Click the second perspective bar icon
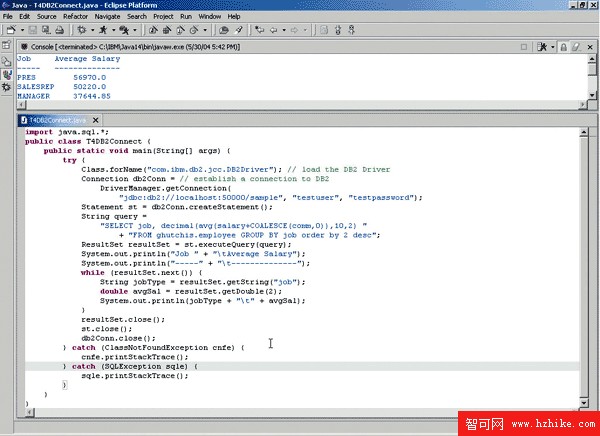This screenshot has width=600, height=436. tap(7, 61)
